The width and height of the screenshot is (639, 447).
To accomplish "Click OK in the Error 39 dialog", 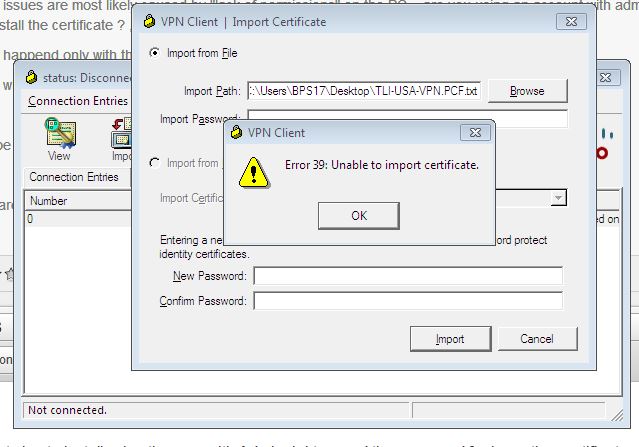I will coord(359,216).
